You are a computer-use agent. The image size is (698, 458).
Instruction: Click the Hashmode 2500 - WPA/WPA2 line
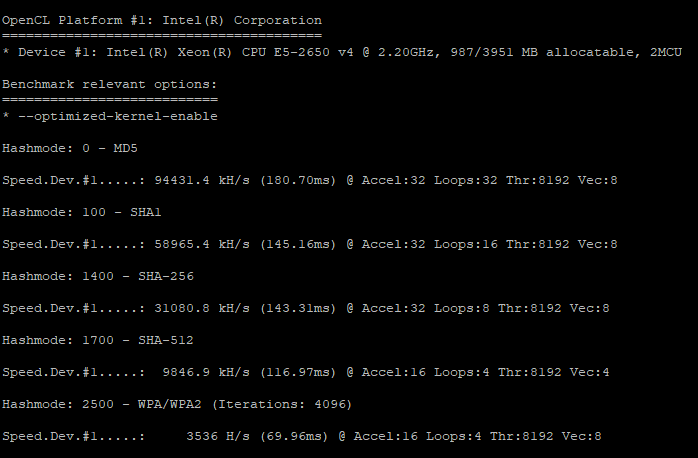(x=177, y=405)
